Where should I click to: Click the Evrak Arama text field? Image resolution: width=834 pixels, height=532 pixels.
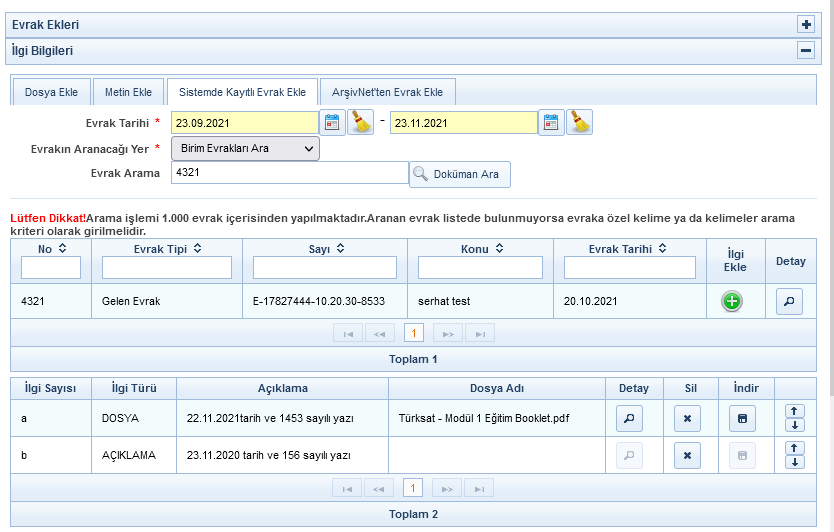click(x=289, y=173)
